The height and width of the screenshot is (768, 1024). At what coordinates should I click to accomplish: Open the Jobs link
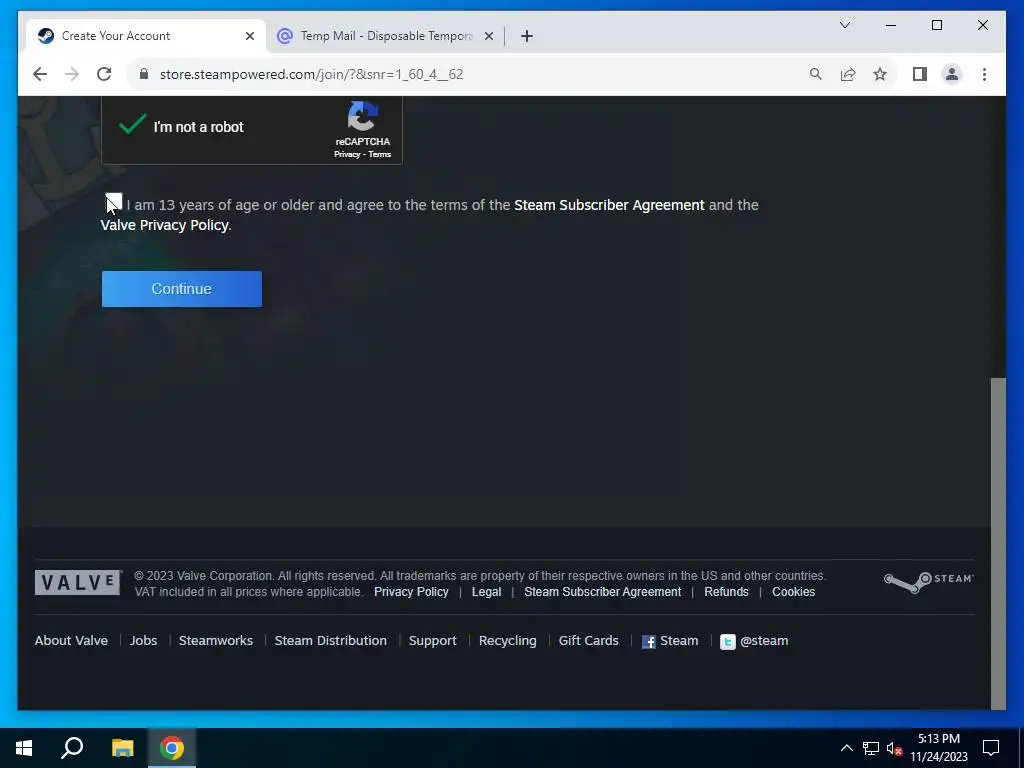click(x=143, y=641)
